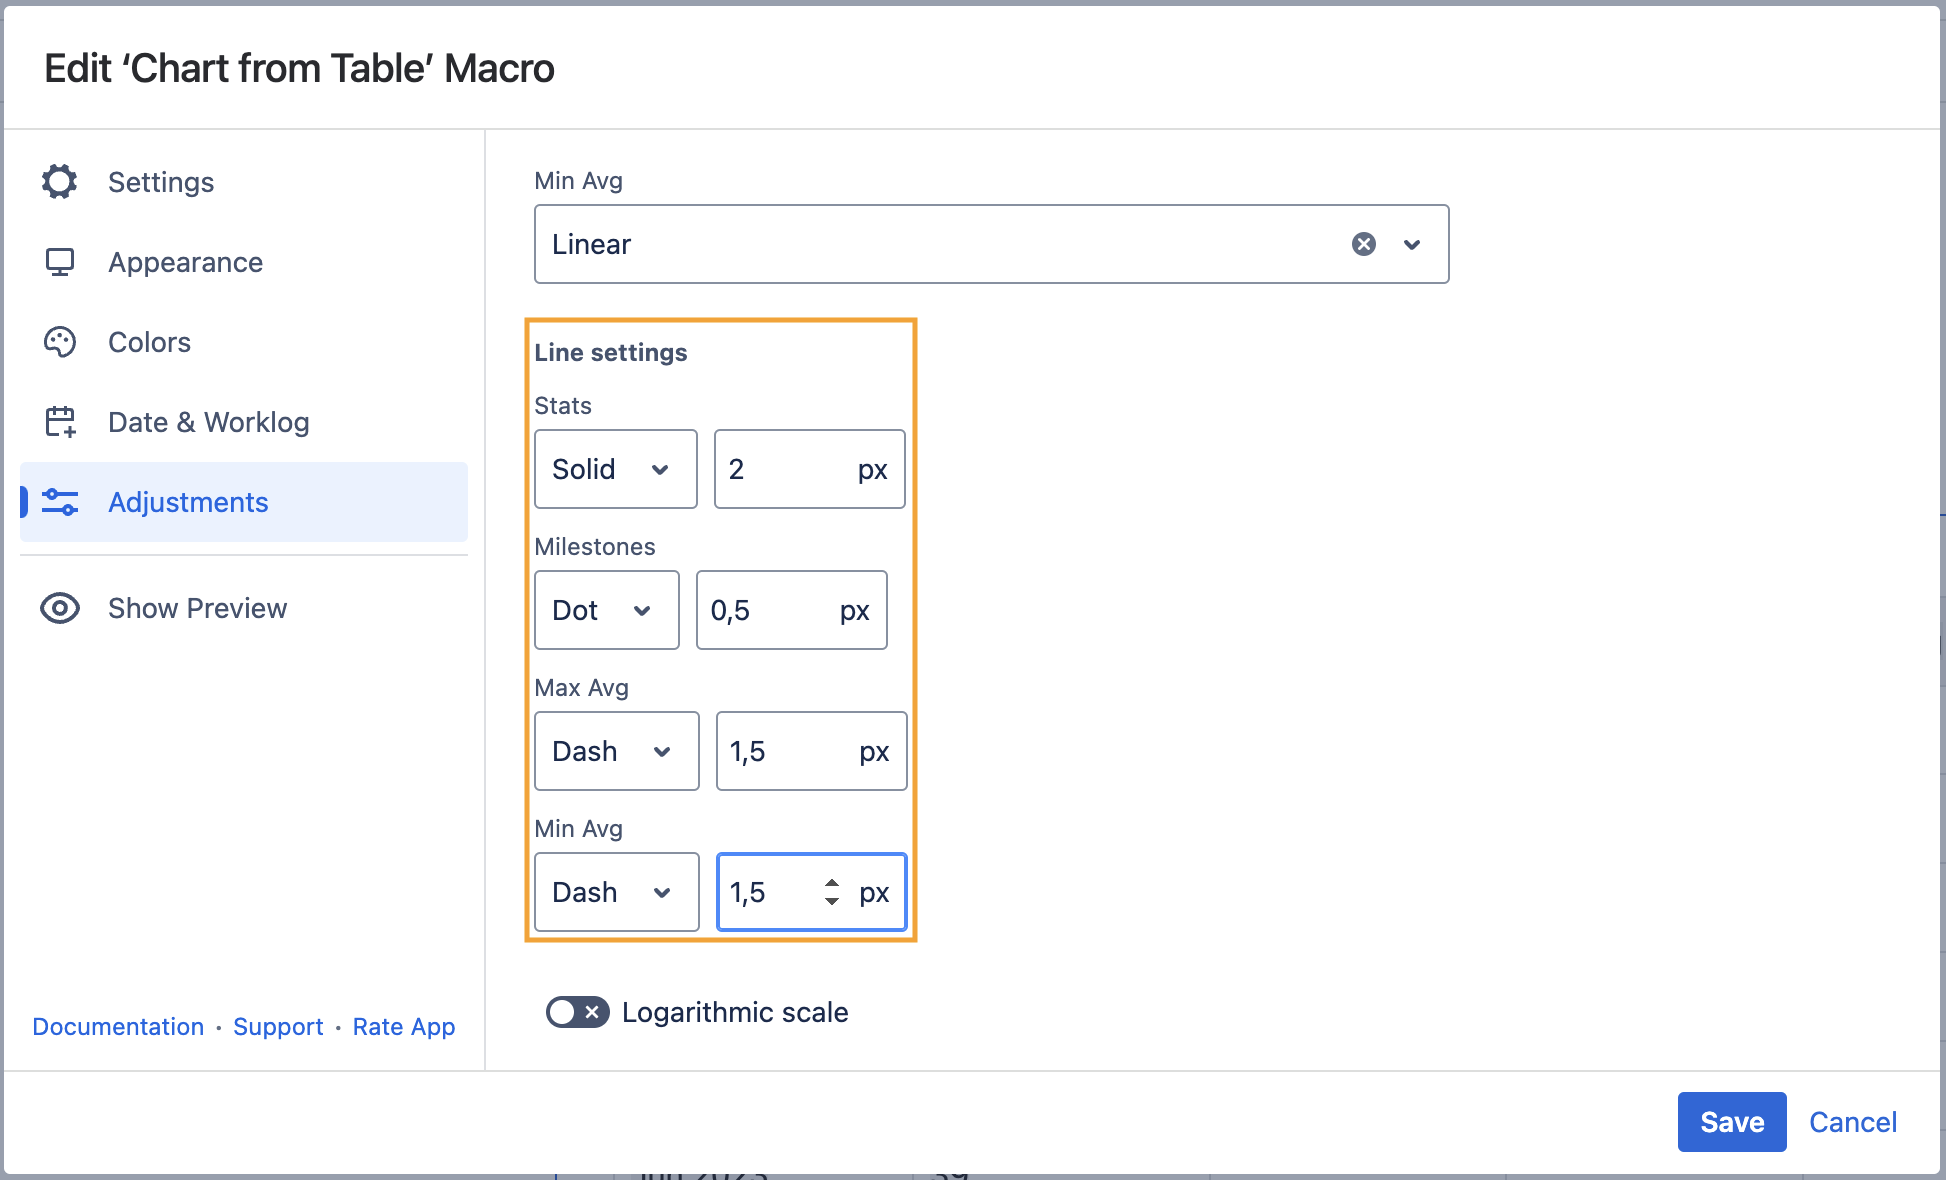1946x1180 pixels.
Task: Expand the Min Avg Linear dropdown
Action: (x=1412, y=244)
